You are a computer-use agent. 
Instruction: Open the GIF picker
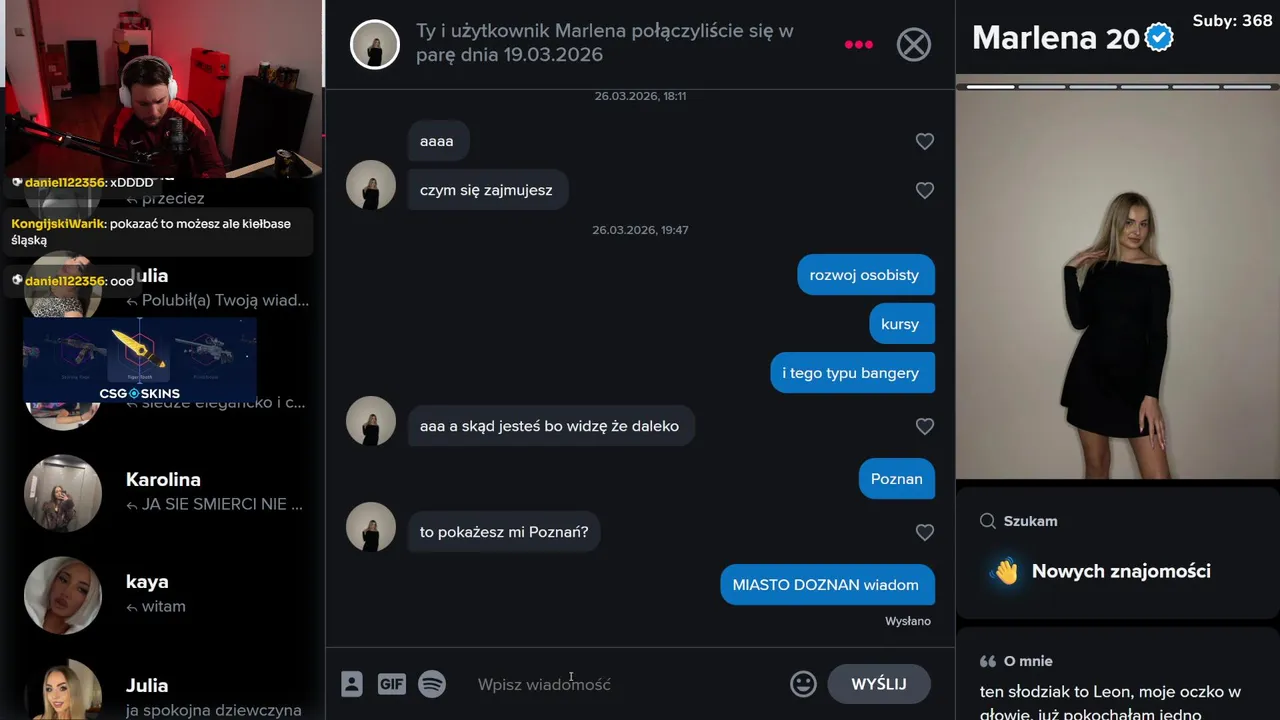tap(391, 684)
